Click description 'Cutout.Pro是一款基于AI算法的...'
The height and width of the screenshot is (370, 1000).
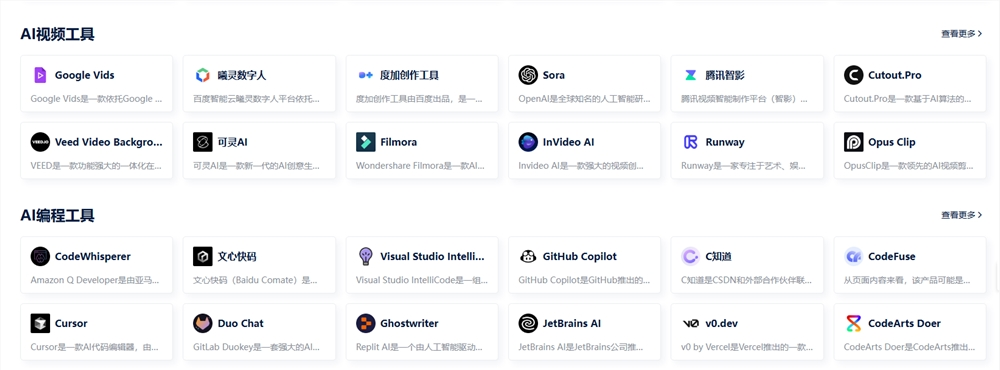click(x=909, y=100)
